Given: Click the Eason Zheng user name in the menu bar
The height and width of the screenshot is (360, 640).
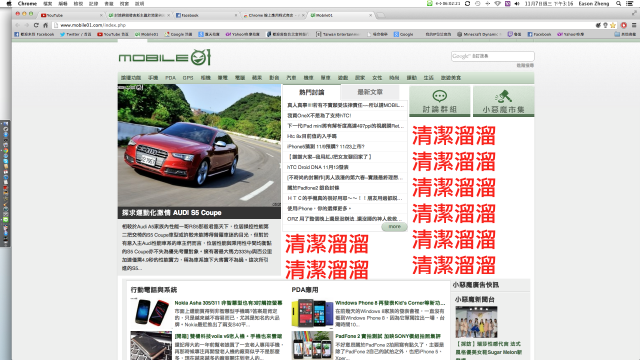Looking at the screenshot, I should point(594,3).
